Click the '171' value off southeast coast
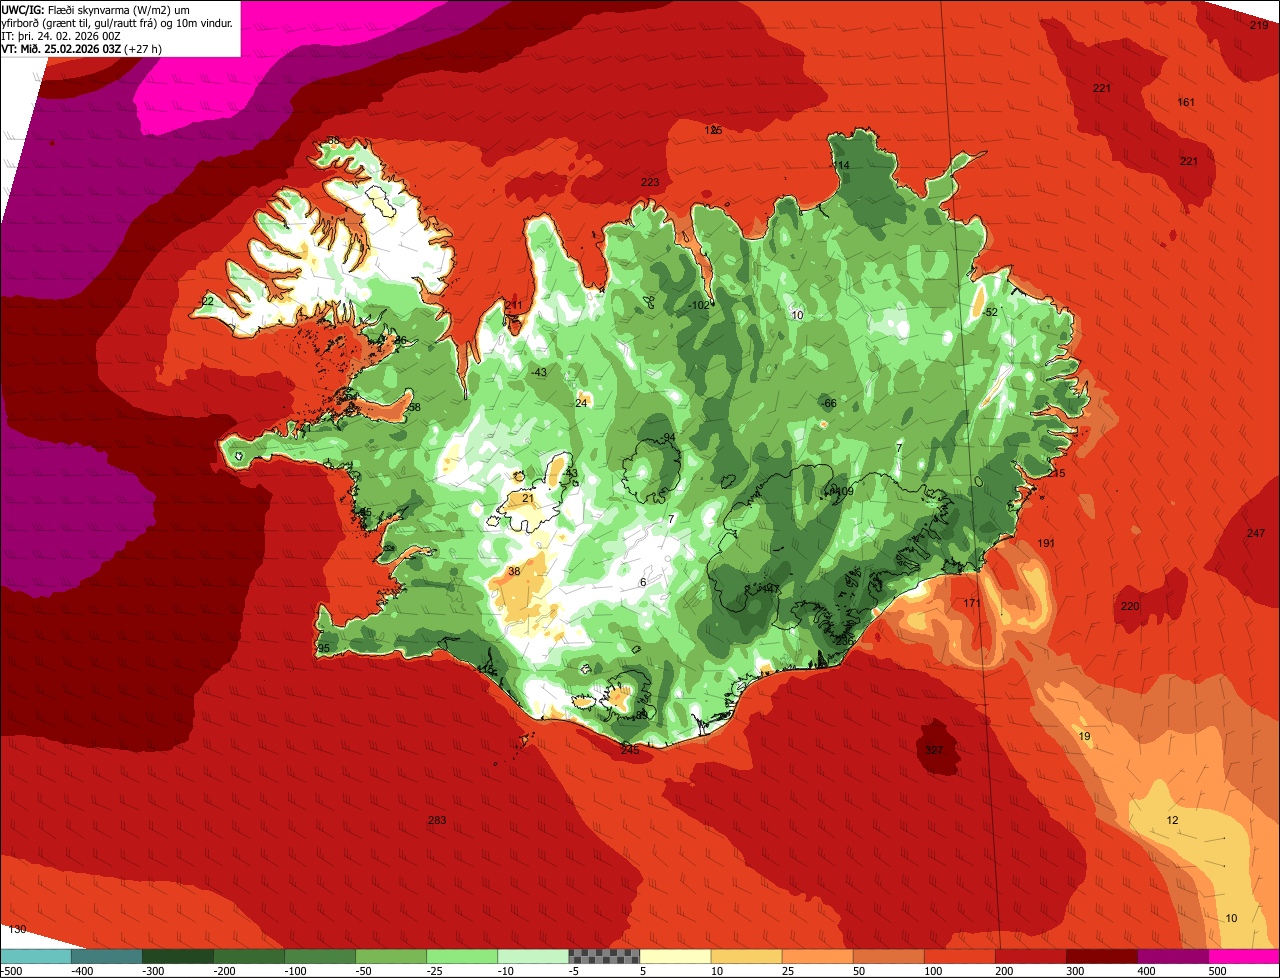 (x=972, y=603)
